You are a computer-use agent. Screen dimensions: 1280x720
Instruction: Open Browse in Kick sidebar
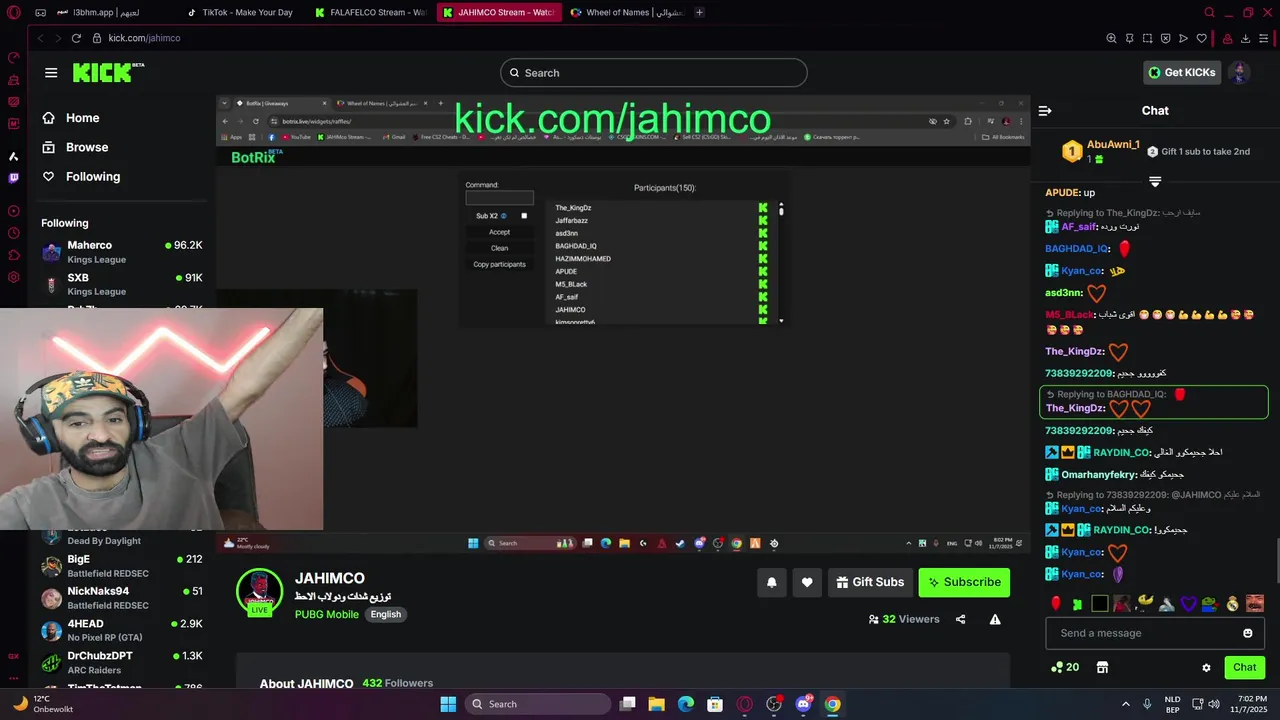click(74, 147)
